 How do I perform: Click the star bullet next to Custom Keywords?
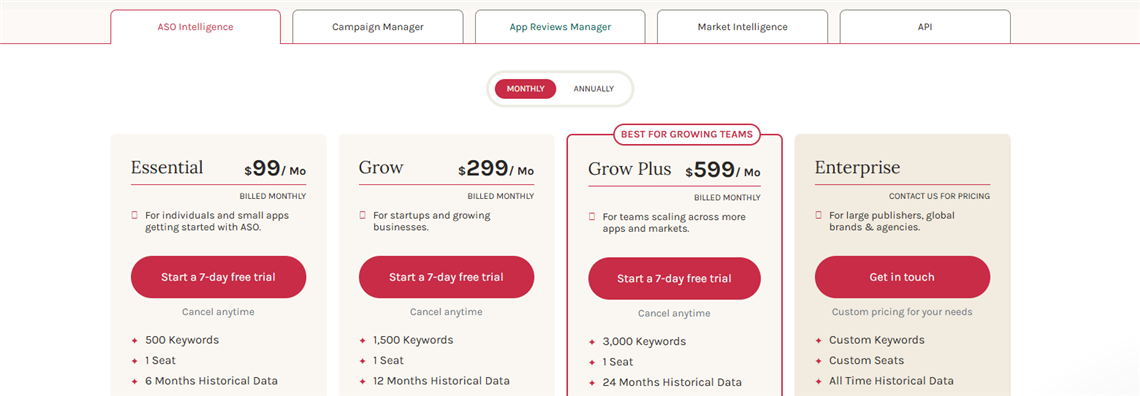click(819, 340)
